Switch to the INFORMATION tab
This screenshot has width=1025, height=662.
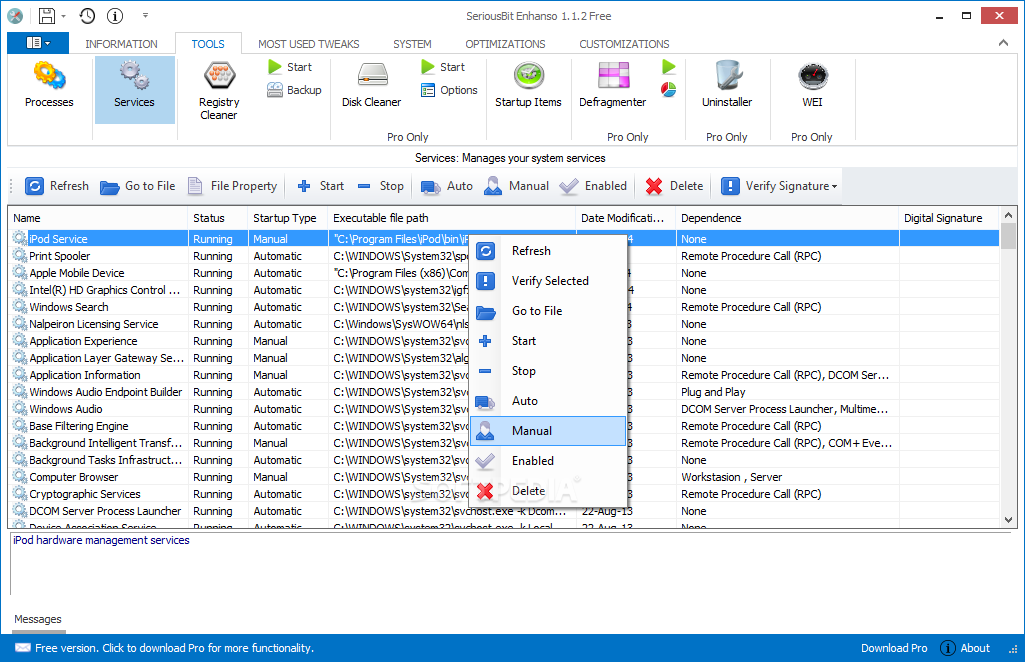(121, 44)
